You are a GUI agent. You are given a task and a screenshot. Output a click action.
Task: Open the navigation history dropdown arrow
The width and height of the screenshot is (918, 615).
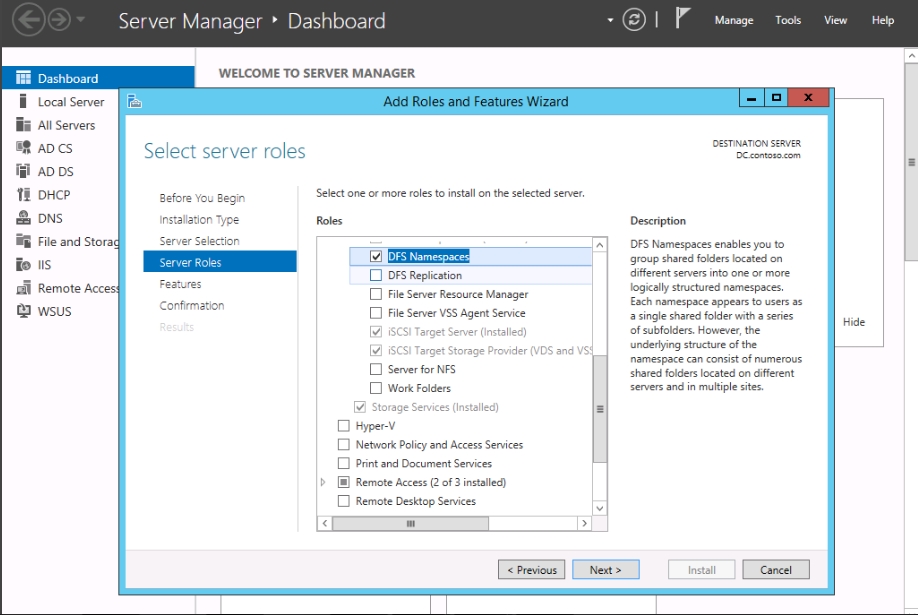81,20
